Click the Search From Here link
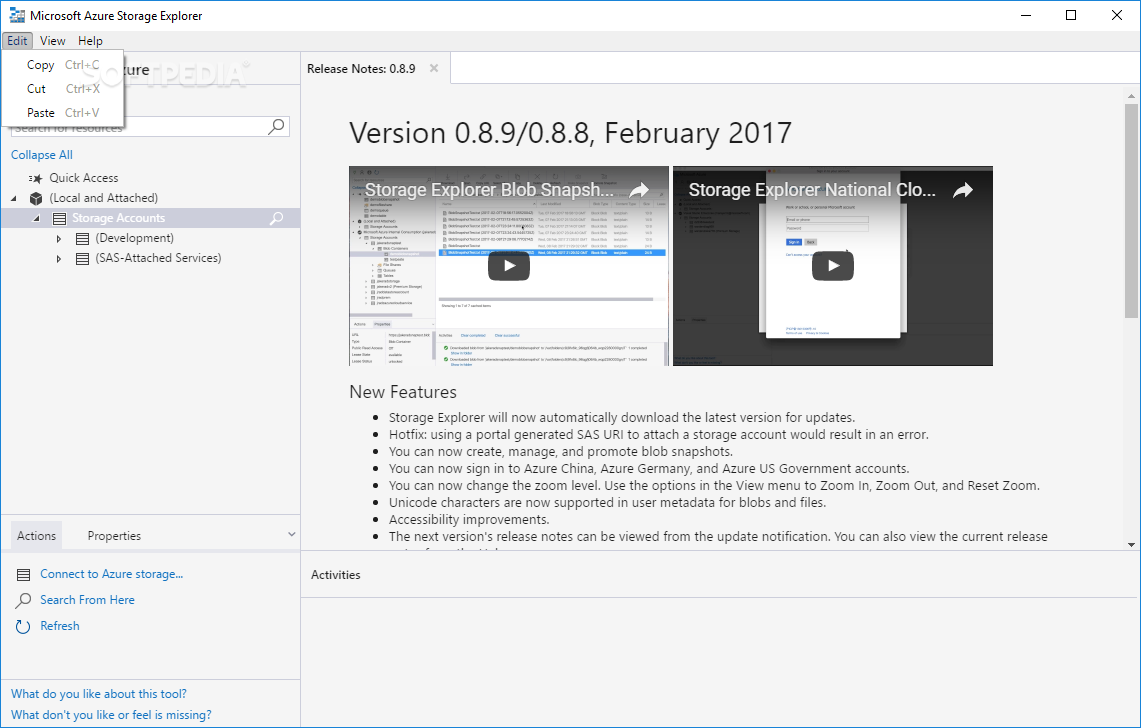This screenshot has height=728, width=1141. coord(87,600)
